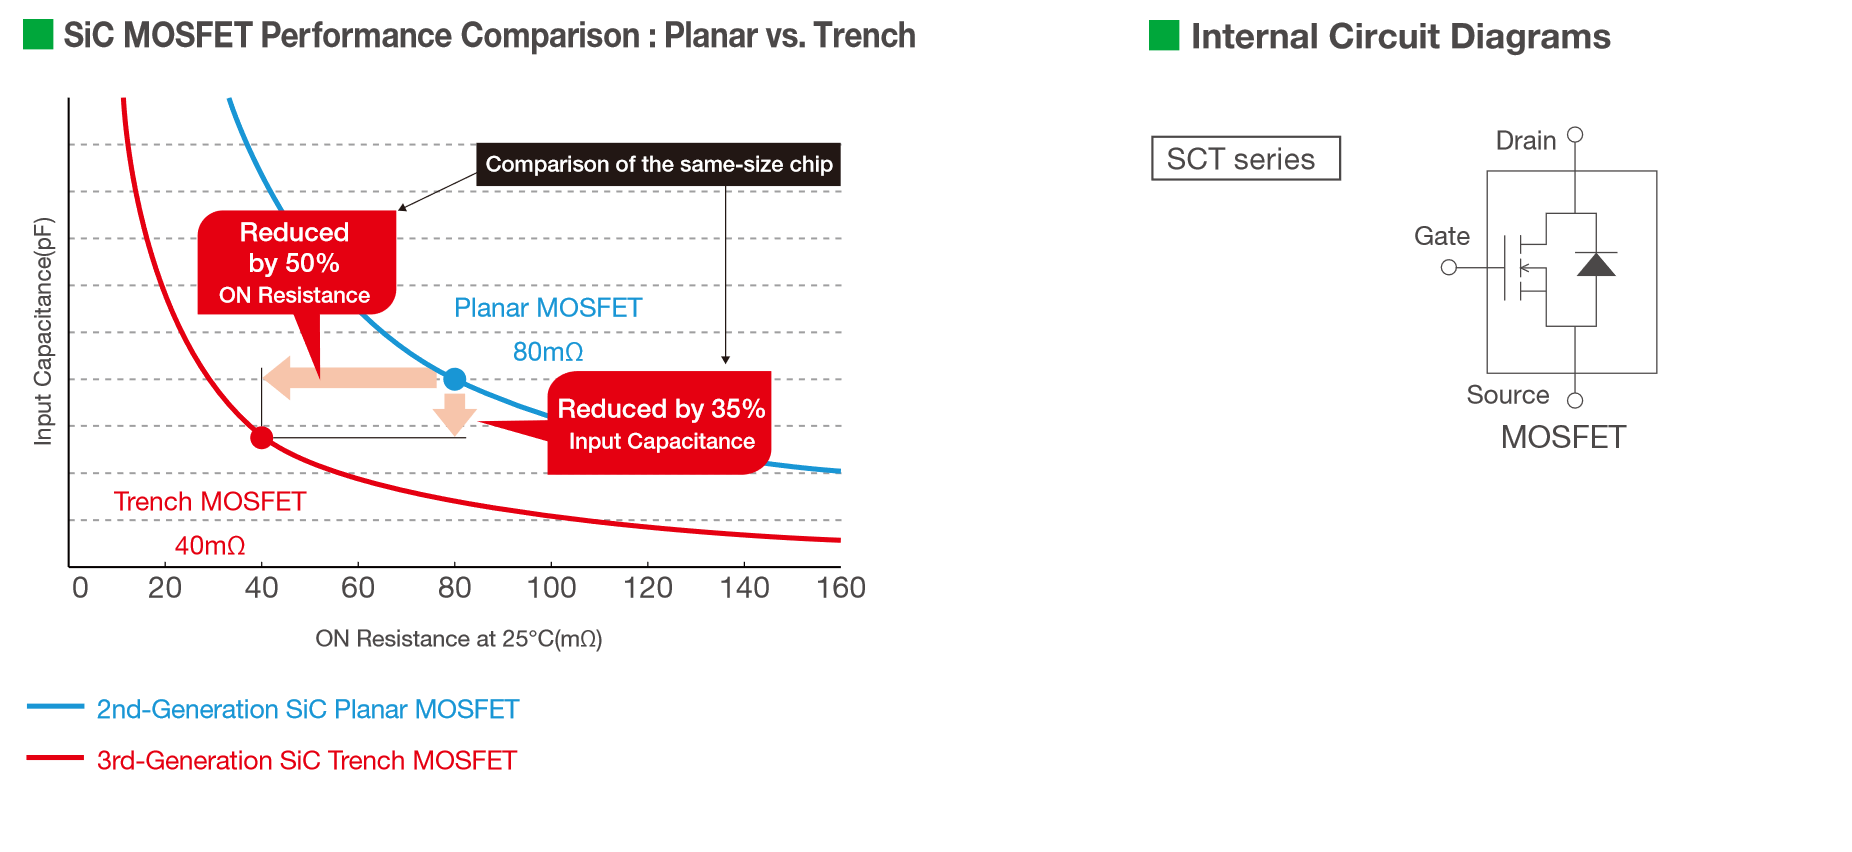Click the Comparison of the same-size chip label
1852x852 pixels.
pyautogui.click(x=658, y=164)
